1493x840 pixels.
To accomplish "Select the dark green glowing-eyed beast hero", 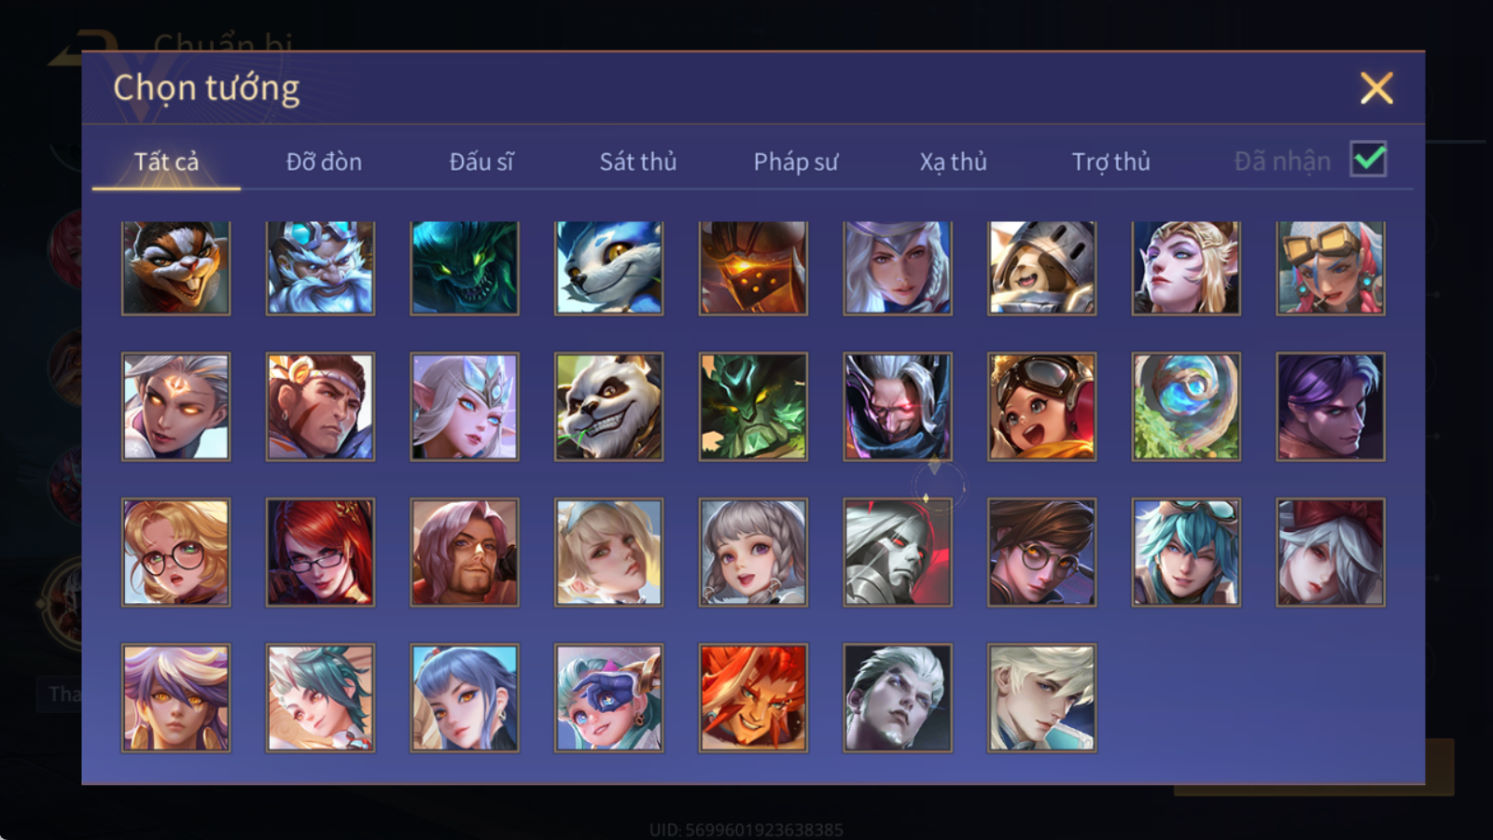I will tap(465, 268).
